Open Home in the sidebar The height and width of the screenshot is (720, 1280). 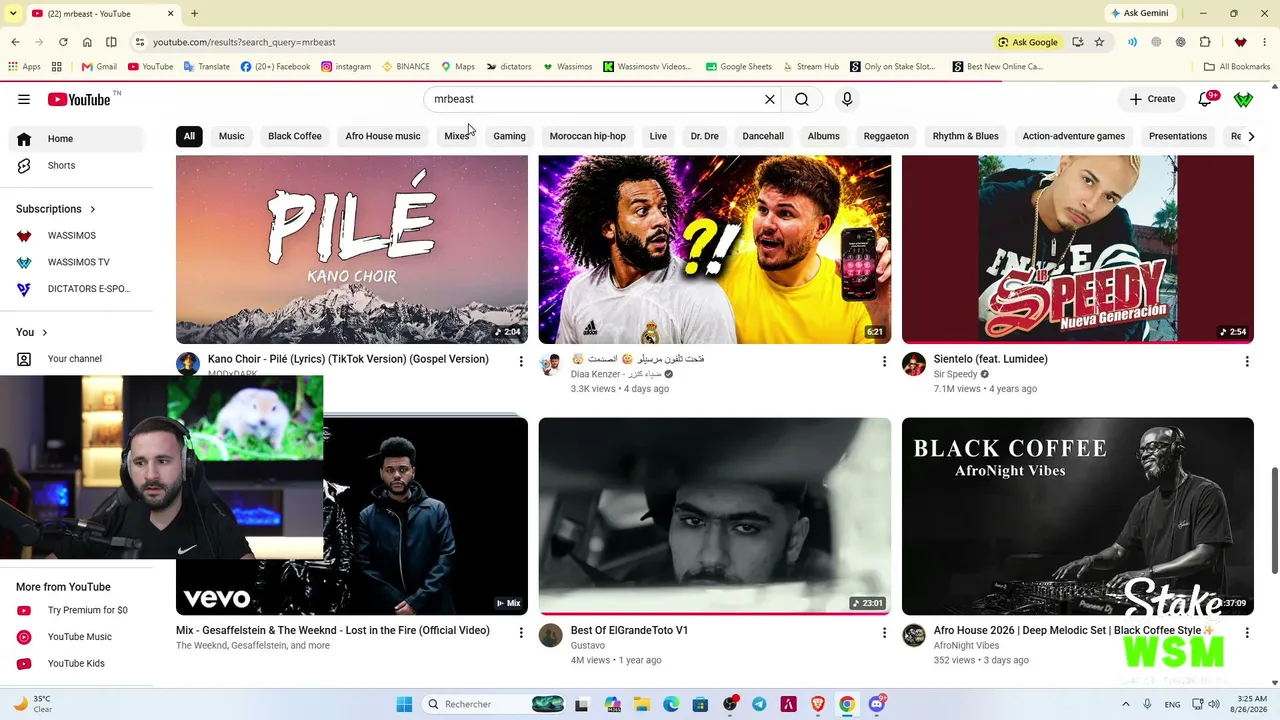[x=78, y=139]
